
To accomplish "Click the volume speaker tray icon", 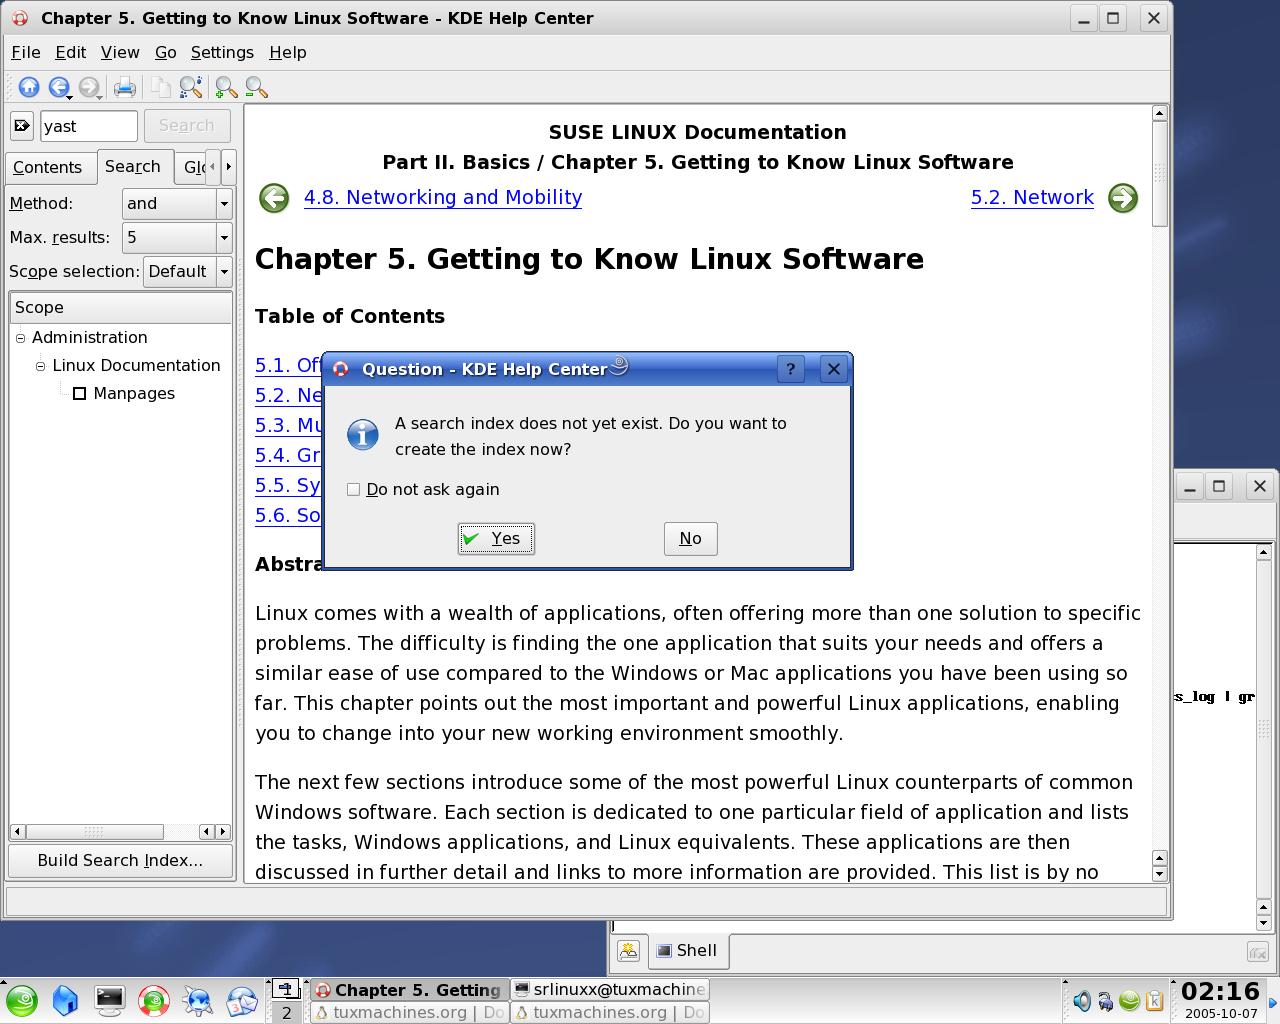I will pos(1082,1000).
